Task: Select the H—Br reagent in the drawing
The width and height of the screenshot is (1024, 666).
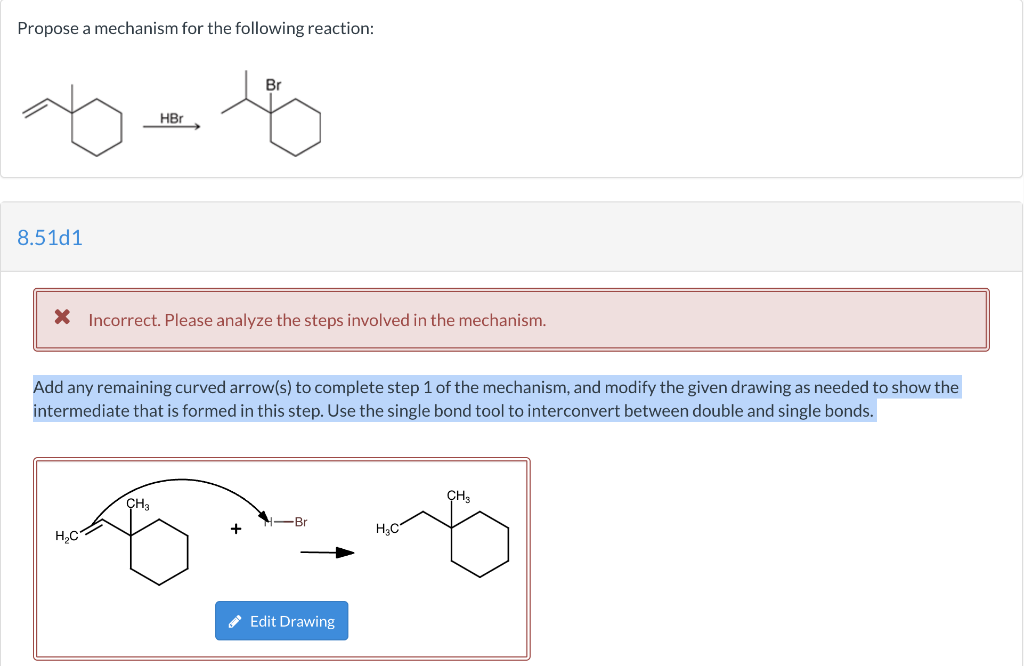Action: click(x=287, y=521)
